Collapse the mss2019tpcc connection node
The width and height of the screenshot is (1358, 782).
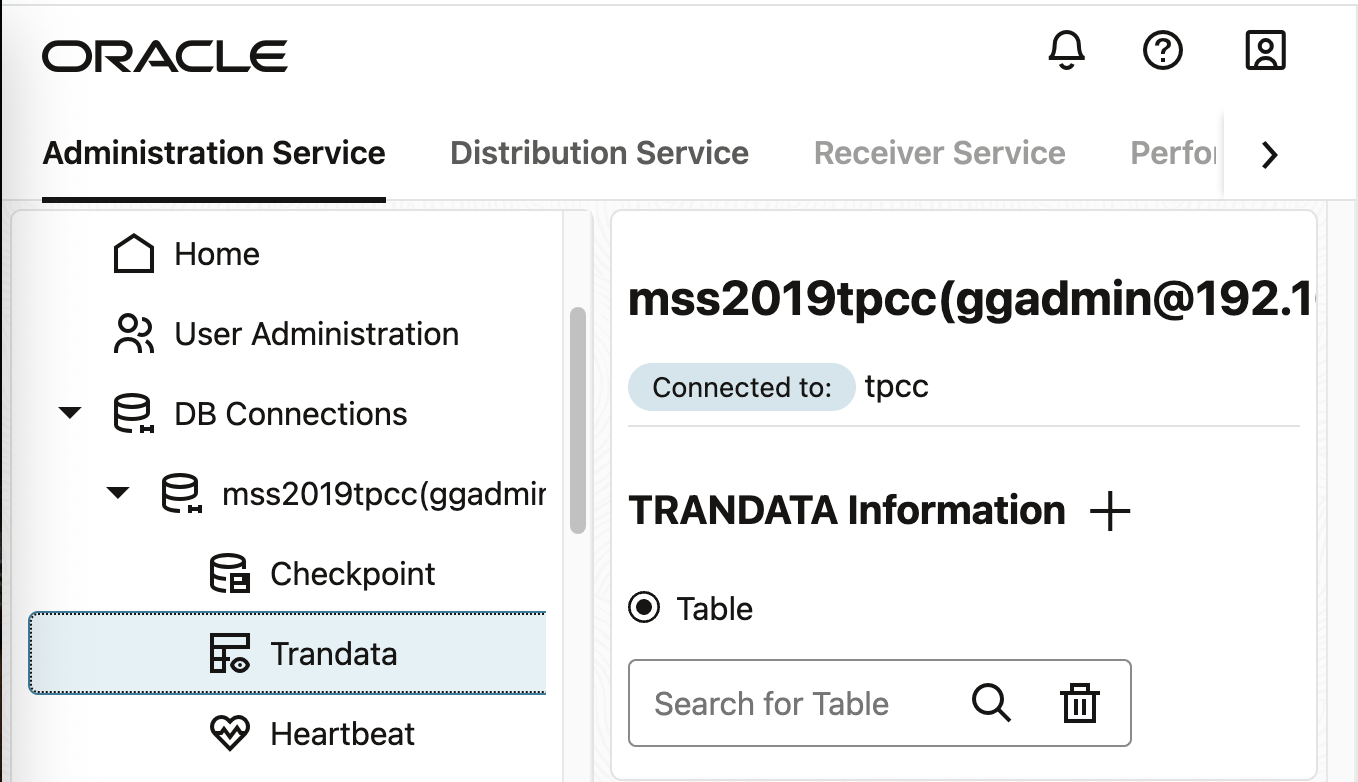coord(118,493)
